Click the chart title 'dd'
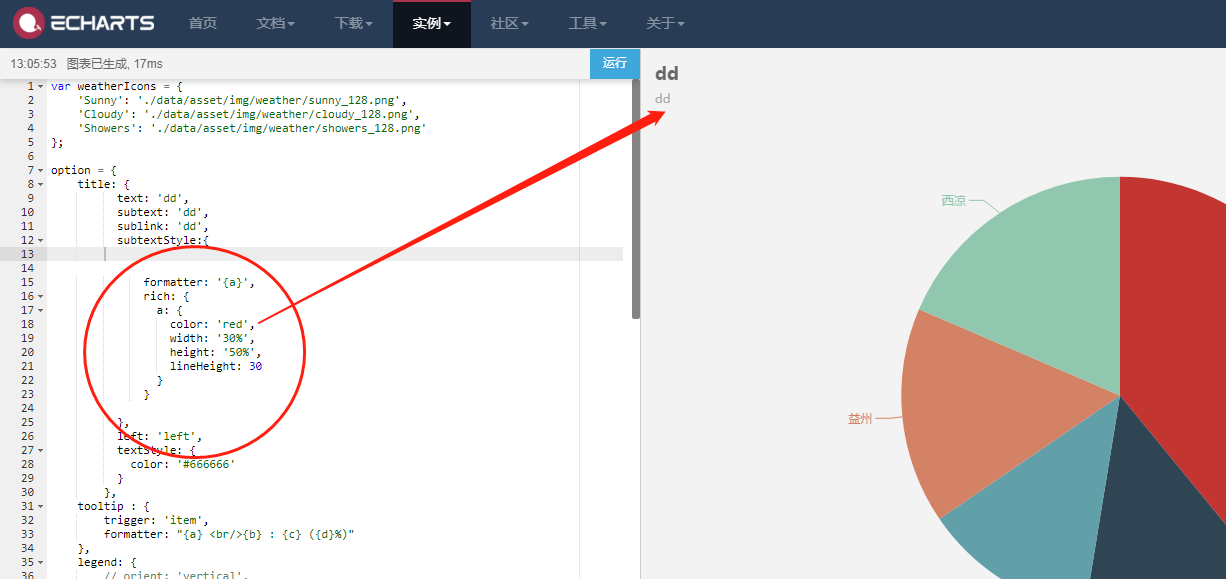Image resolution: width=1226 pixels, height=579 pixels. tap(666, 74)
